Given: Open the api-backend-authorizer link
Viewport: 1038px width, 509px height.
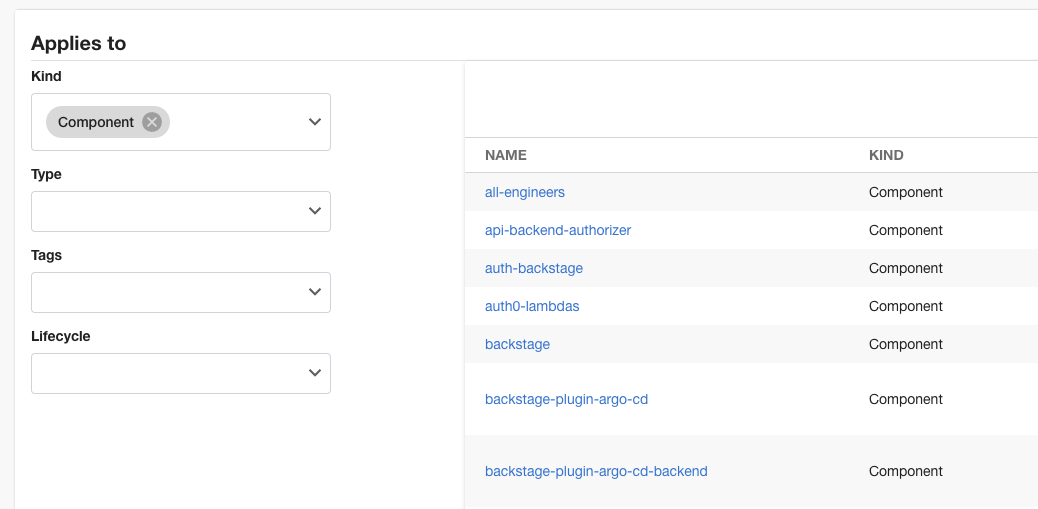Looking at the screenshot, I should pos(558,230).
